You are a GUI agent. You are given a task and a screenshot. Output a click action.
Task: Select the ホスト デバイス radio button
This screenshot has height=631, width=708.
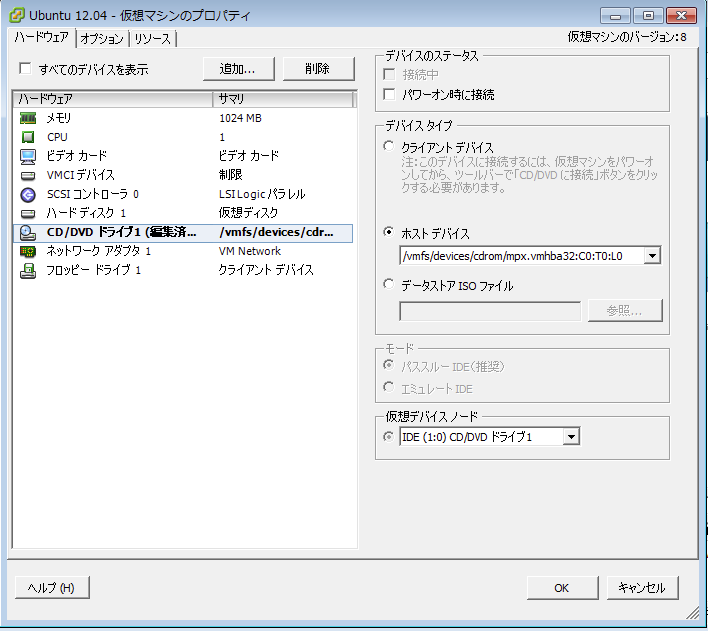tap(388, 232)
